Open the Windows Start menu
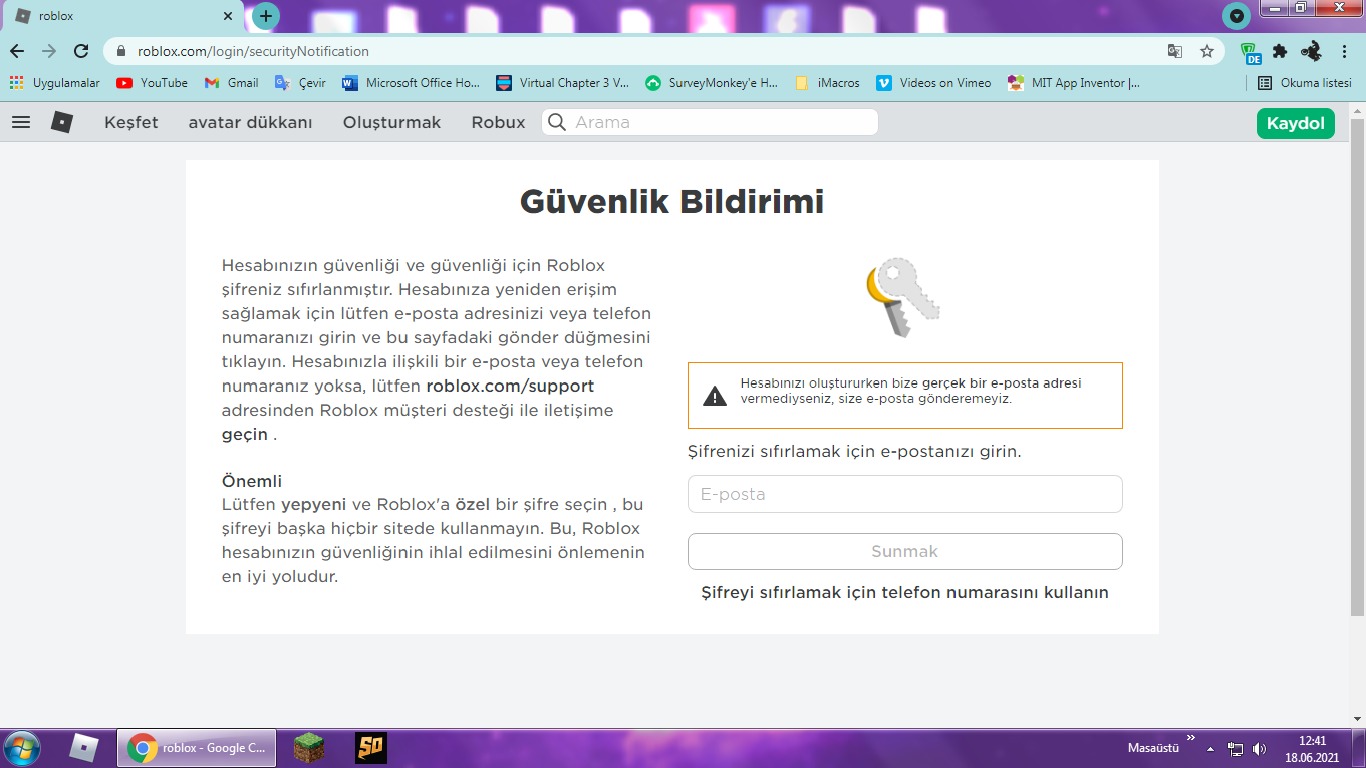 click(x=22, y=748)
